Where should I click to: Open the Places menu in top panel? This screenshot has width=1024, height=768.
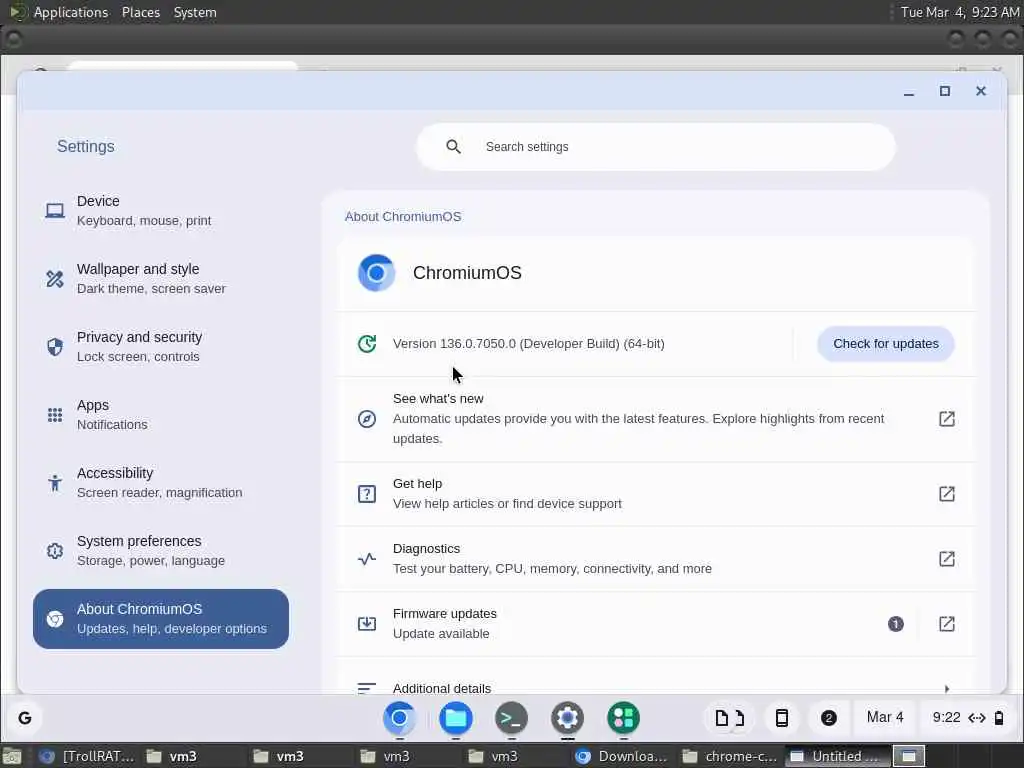(x=141, y=12)
